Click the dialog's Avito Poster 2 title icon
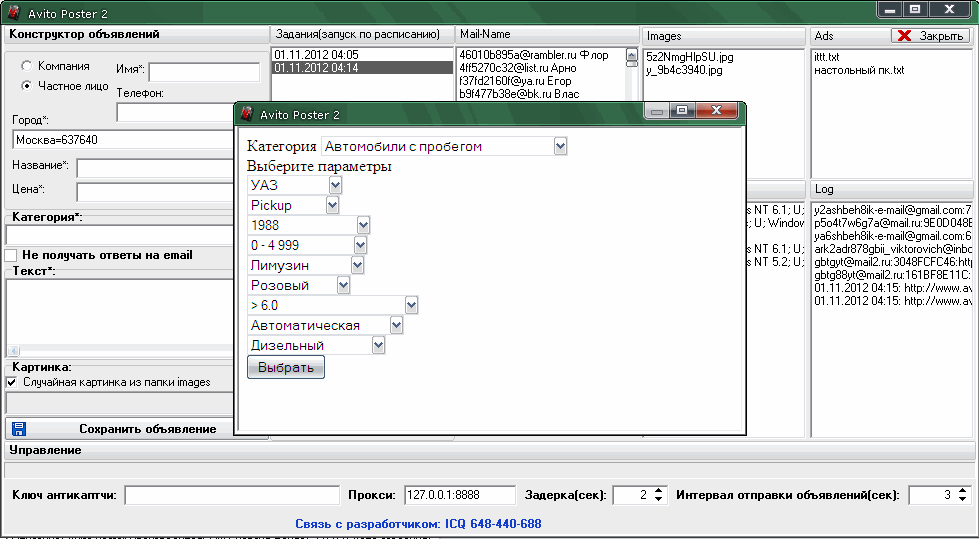This screenshot has height=539, width=979. tap(248, 114)
